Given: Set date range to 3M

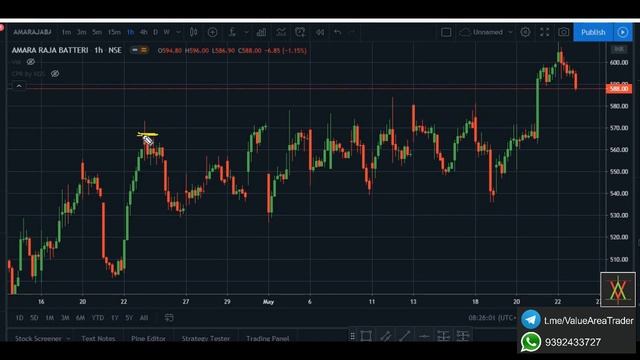Looking at the screenshot, I should coord(65,318).
